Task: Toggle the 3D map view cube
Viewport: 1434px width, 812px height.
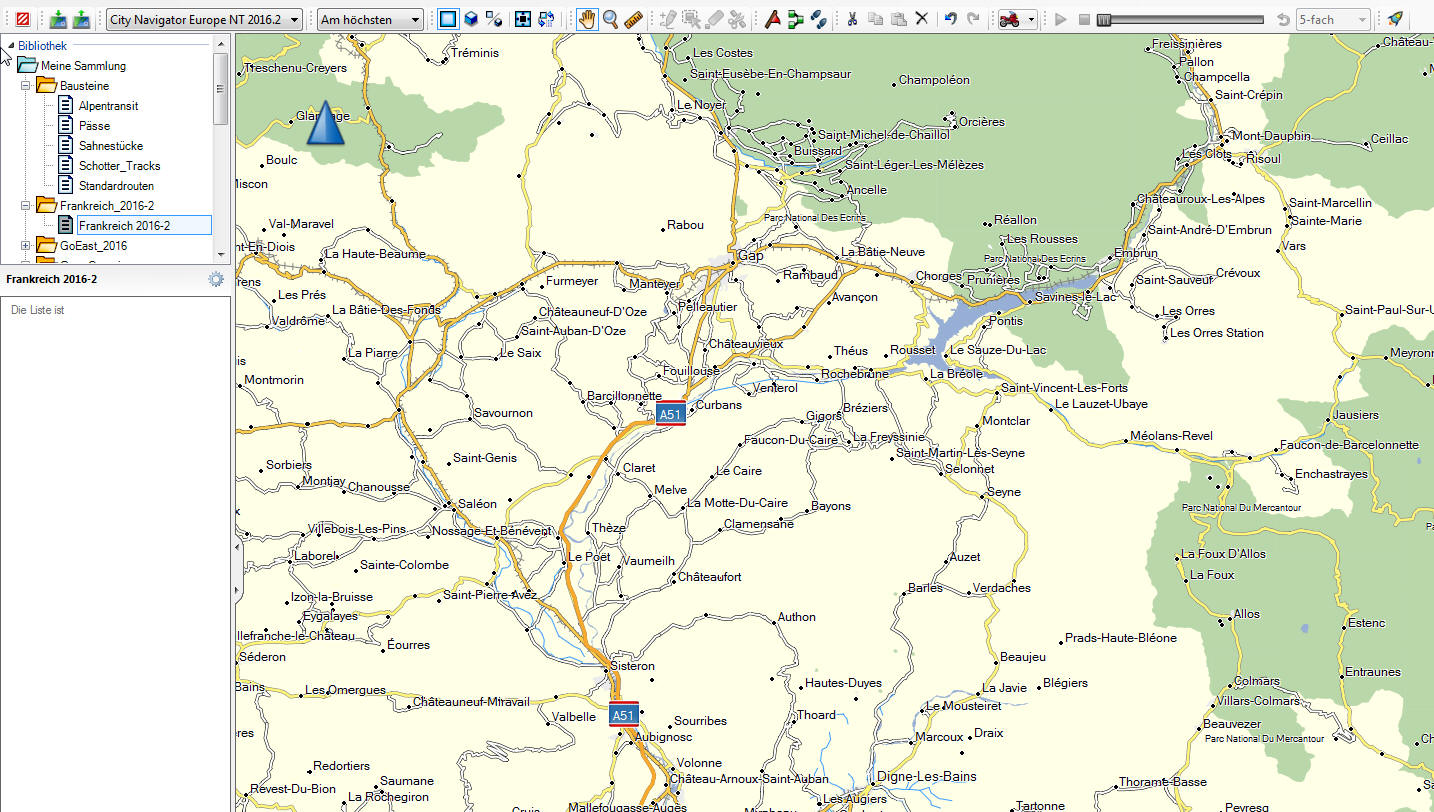Action: (x=470, y=19)
